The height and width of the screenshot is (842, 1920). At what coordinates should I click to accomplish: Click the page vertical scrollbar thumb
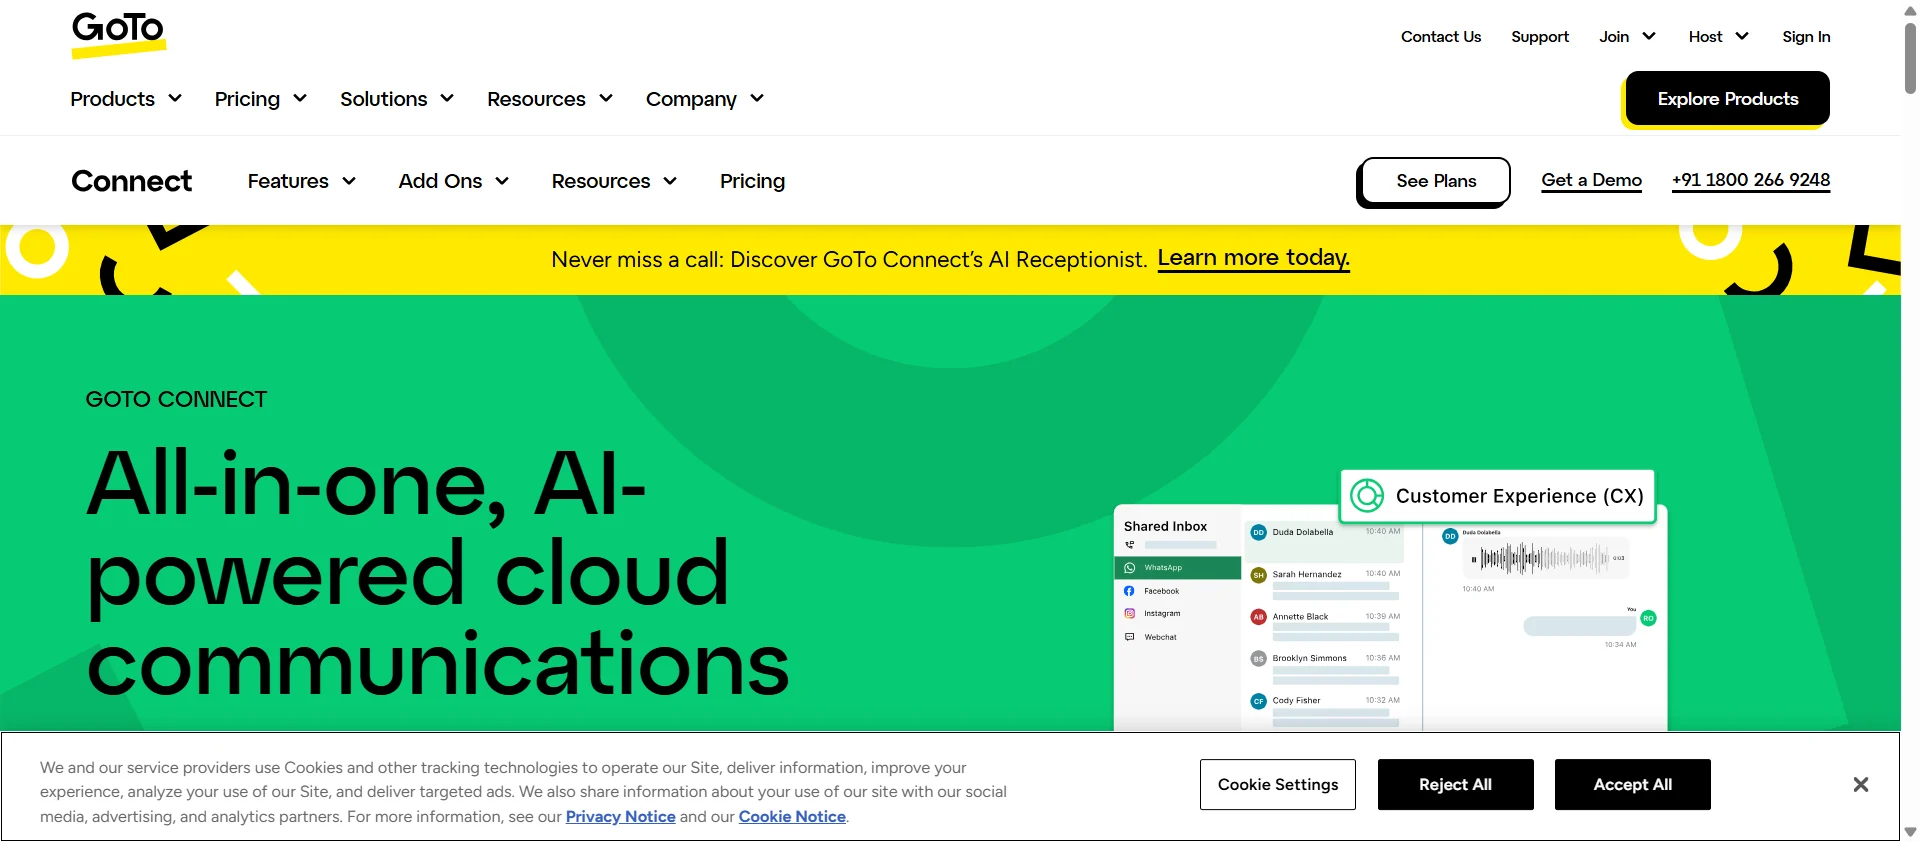coord(1910,58)
